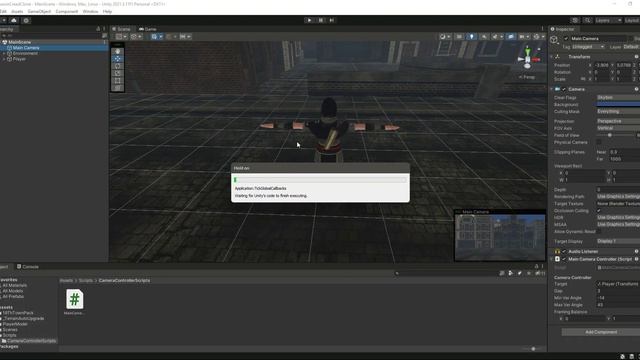The image size is (640, 360).
Task: Select the Hand (view) tool
Action: click(x=118, y=51)
